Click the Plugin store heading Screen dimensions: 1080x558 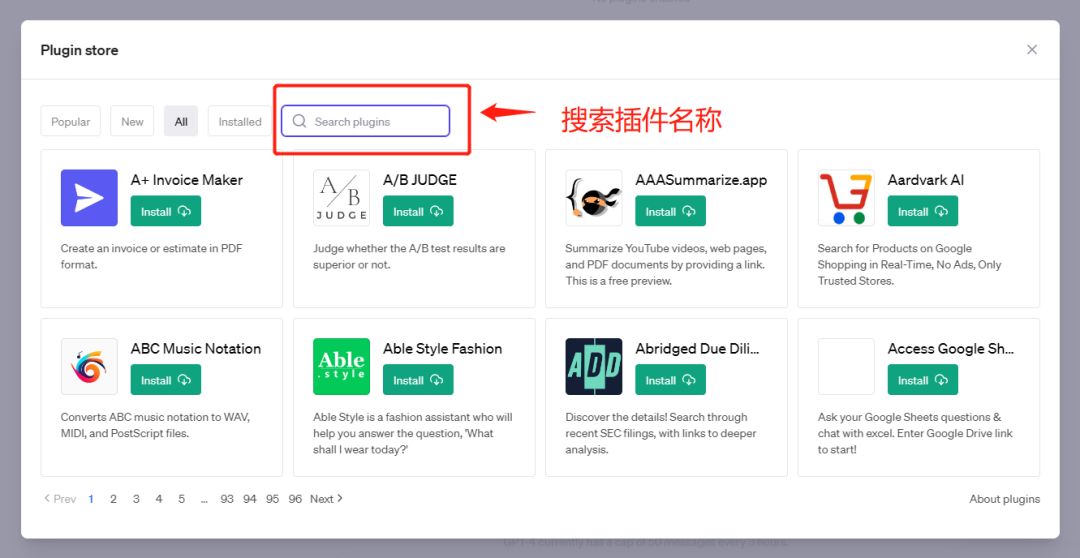(x=79, y=50)
